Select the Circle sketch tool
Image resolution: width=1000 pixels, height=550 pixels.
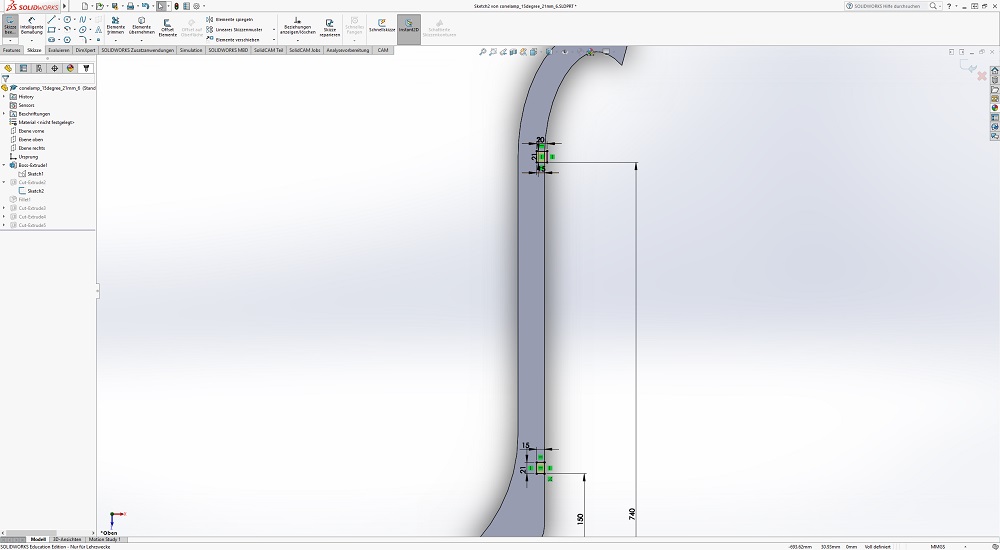[67, 20]
